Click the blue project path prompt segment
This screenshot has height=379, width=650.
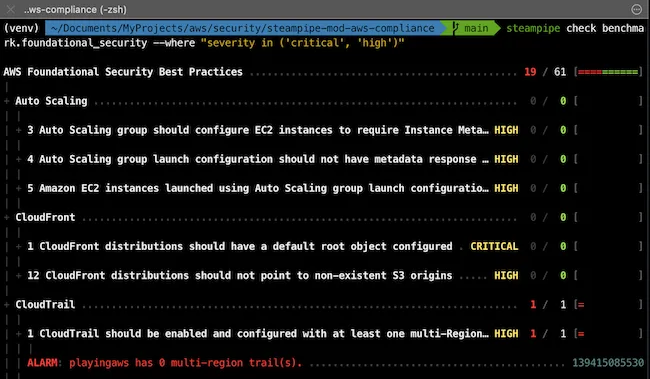(x=243, y=28)
